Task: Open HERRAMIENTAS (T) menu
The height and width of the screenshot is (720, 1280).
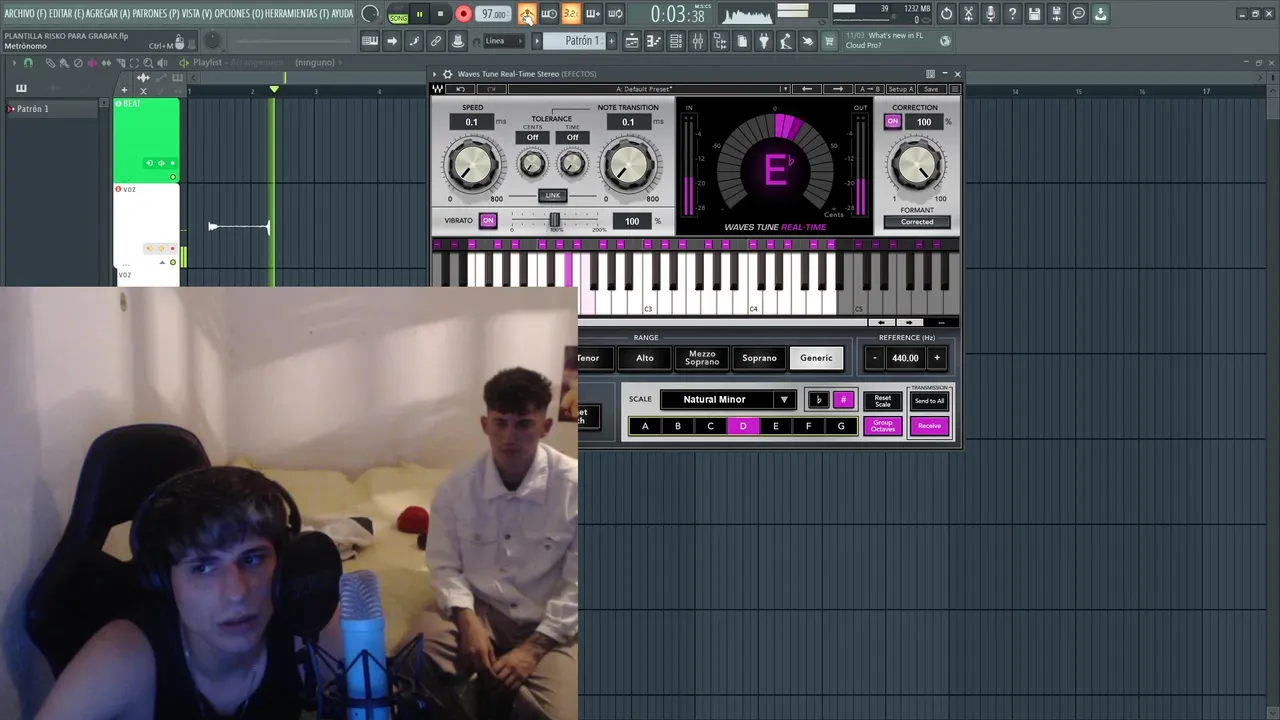Action: click(x=297, y=14)
